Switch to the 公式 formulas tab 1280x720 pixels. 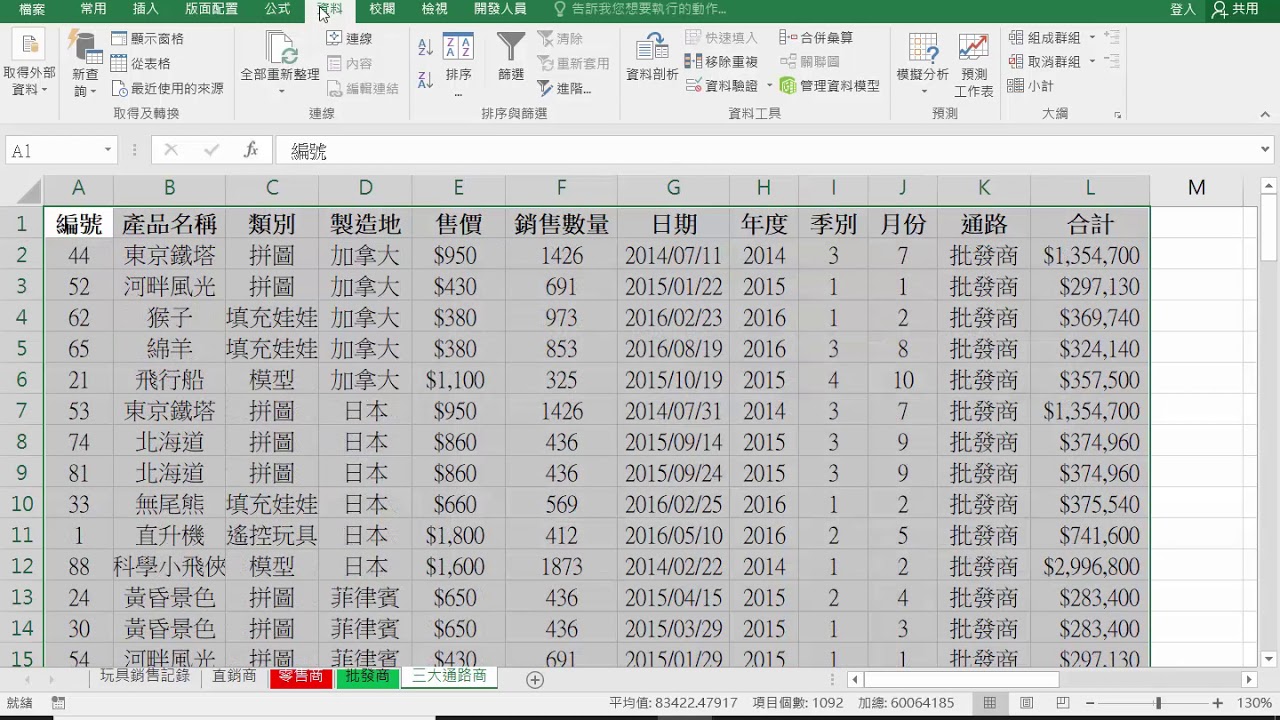click(x=277, y=9)
